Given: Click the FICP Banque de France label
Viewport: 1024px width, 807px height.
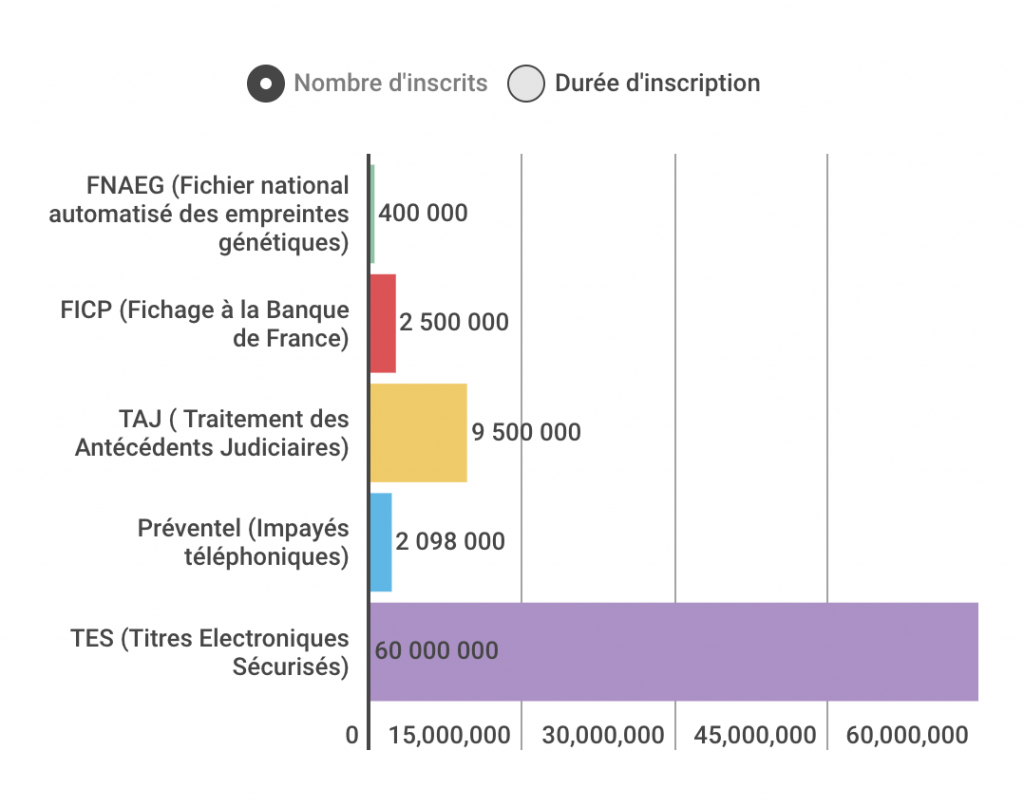Looking at the screenshot, I should point(205,324).
